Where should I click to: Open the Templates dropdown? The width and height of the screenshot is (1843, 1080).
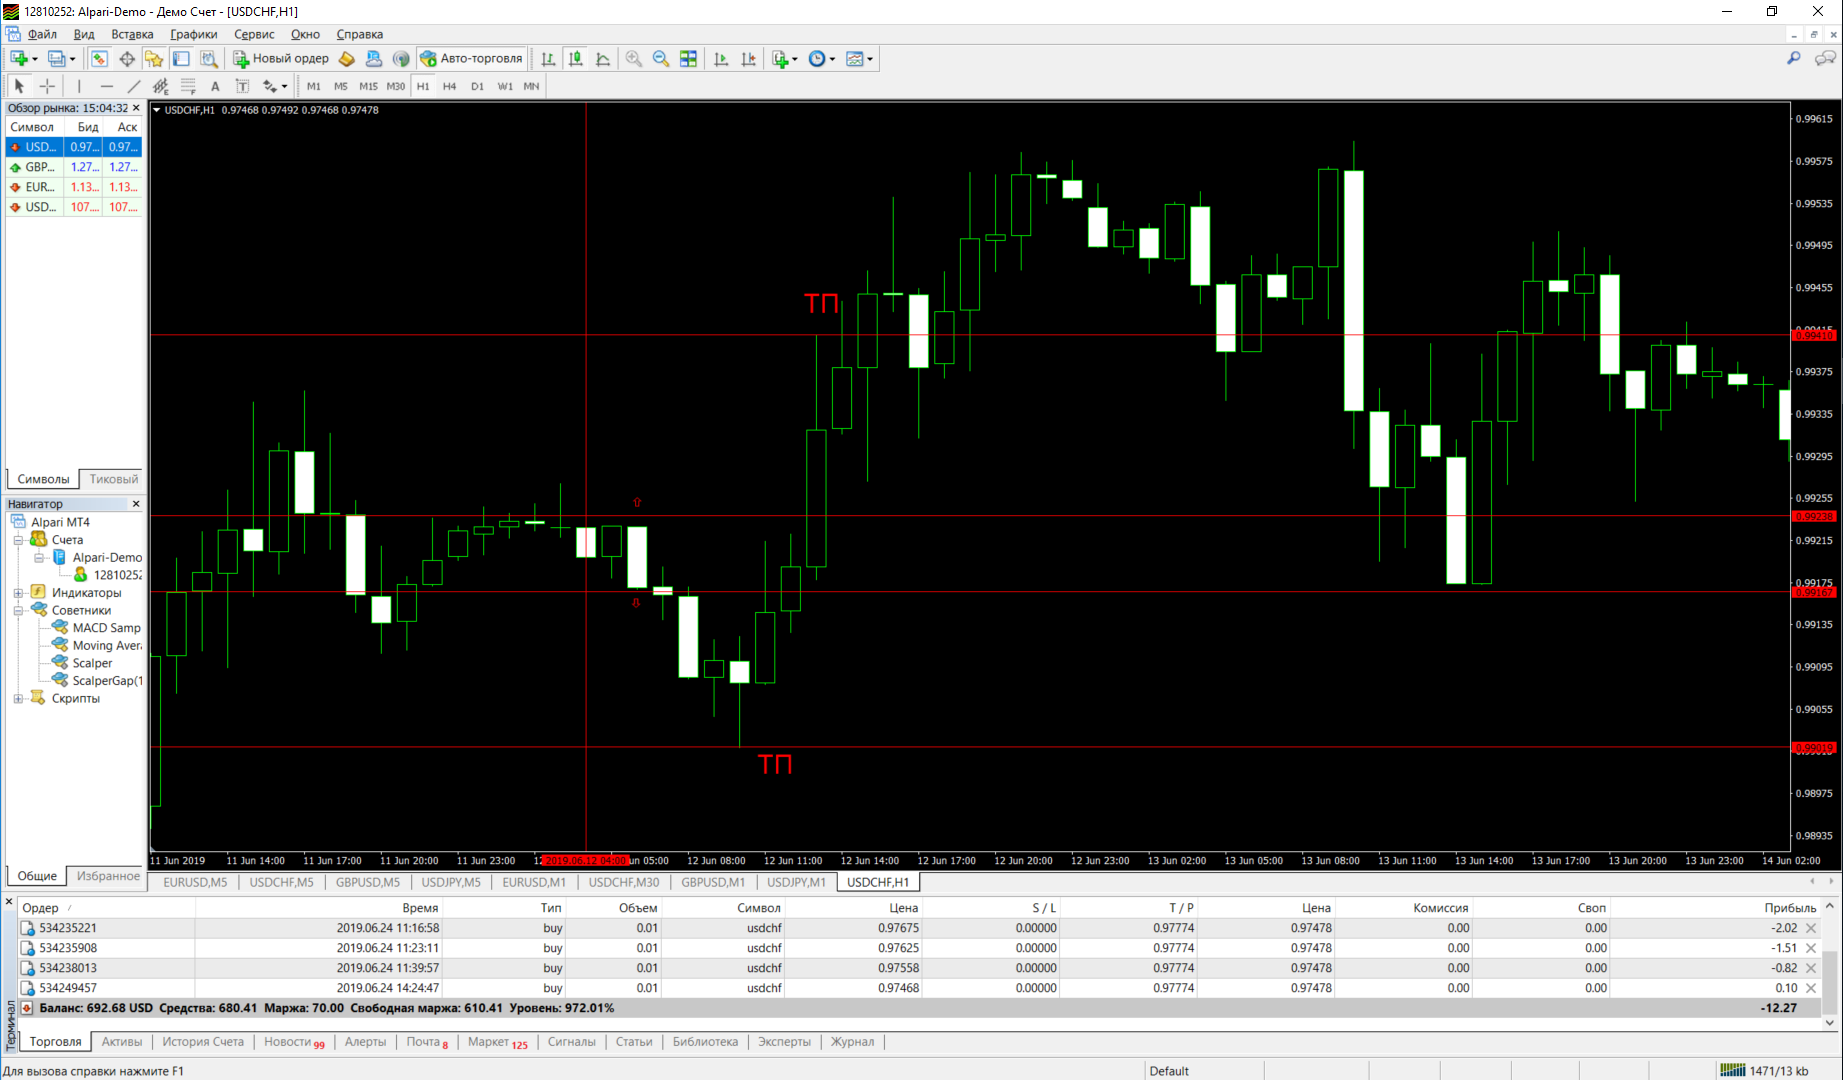point(859,59)
